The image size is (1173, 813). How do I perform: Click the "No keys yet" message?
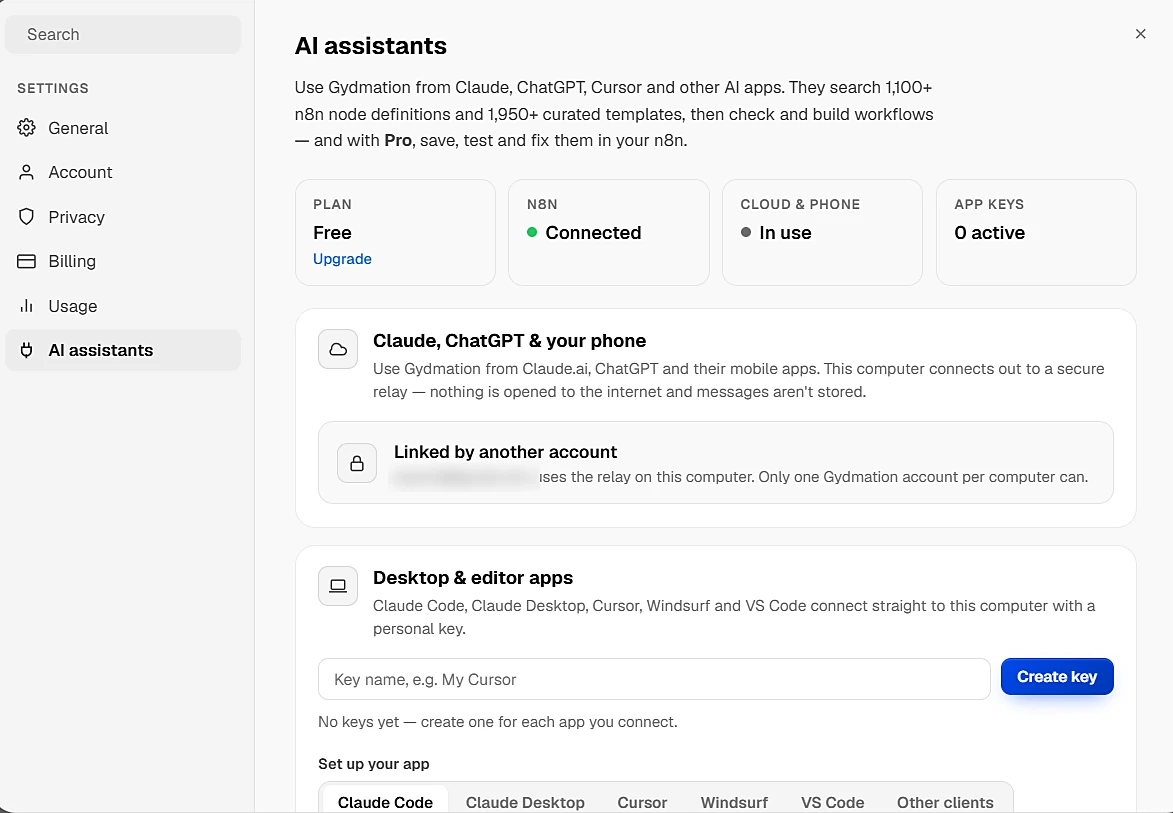coord(497,722)
